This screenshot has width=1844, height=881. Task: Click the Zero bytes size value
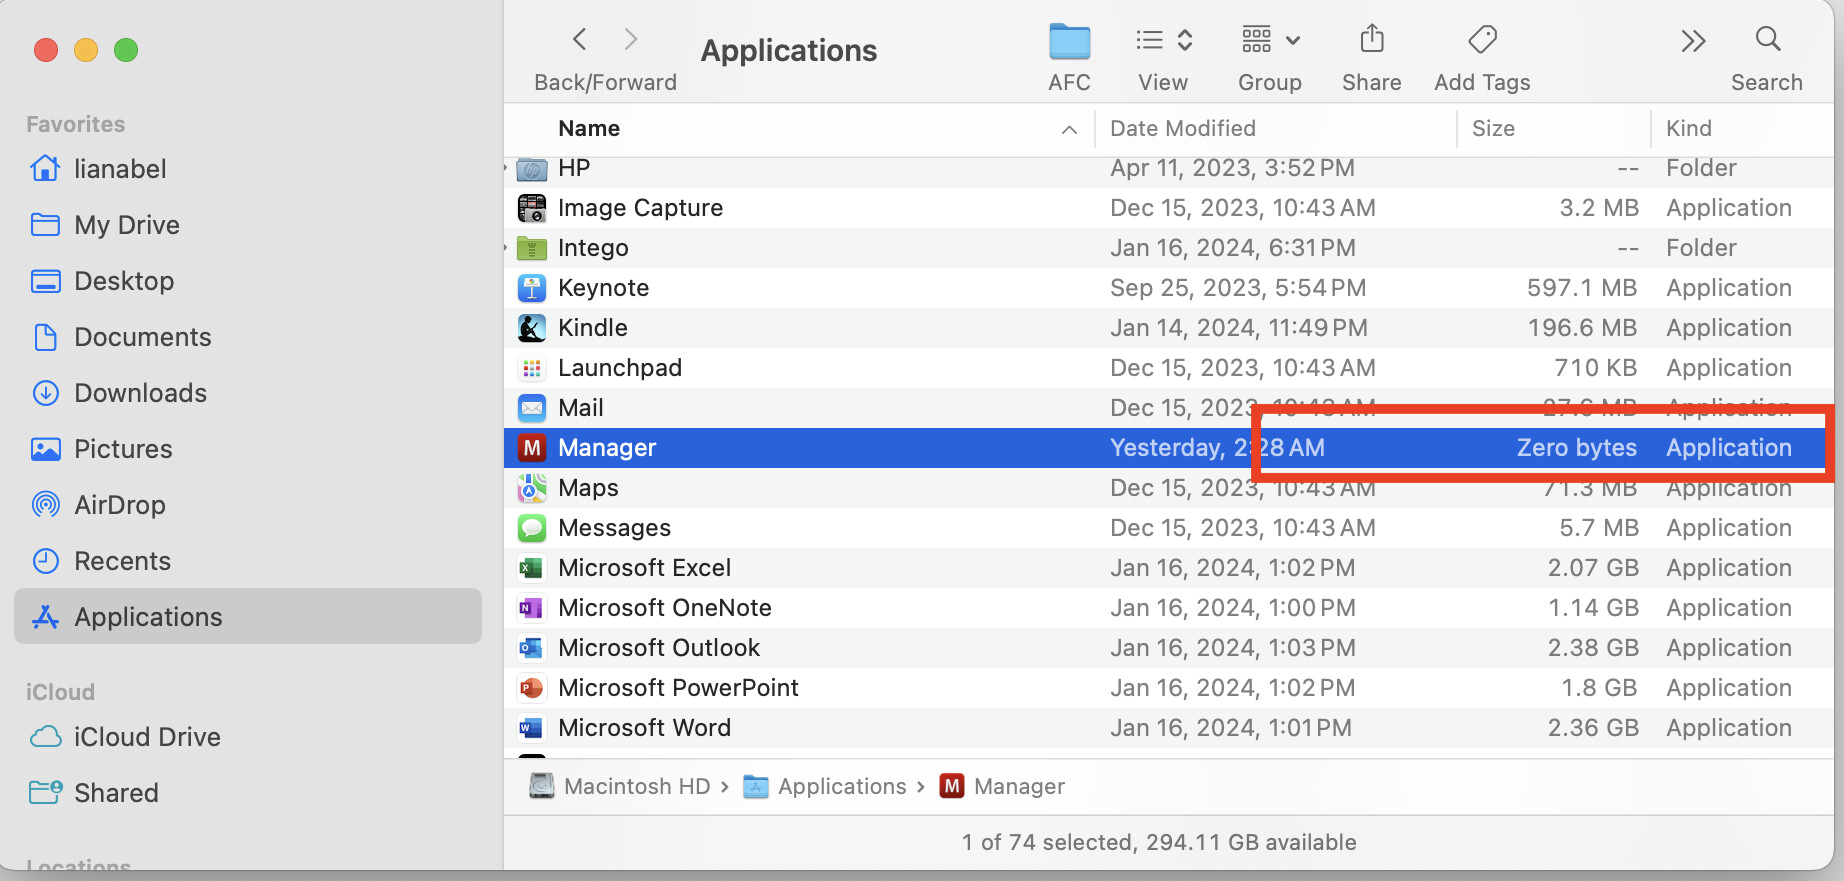[1577, 448]
